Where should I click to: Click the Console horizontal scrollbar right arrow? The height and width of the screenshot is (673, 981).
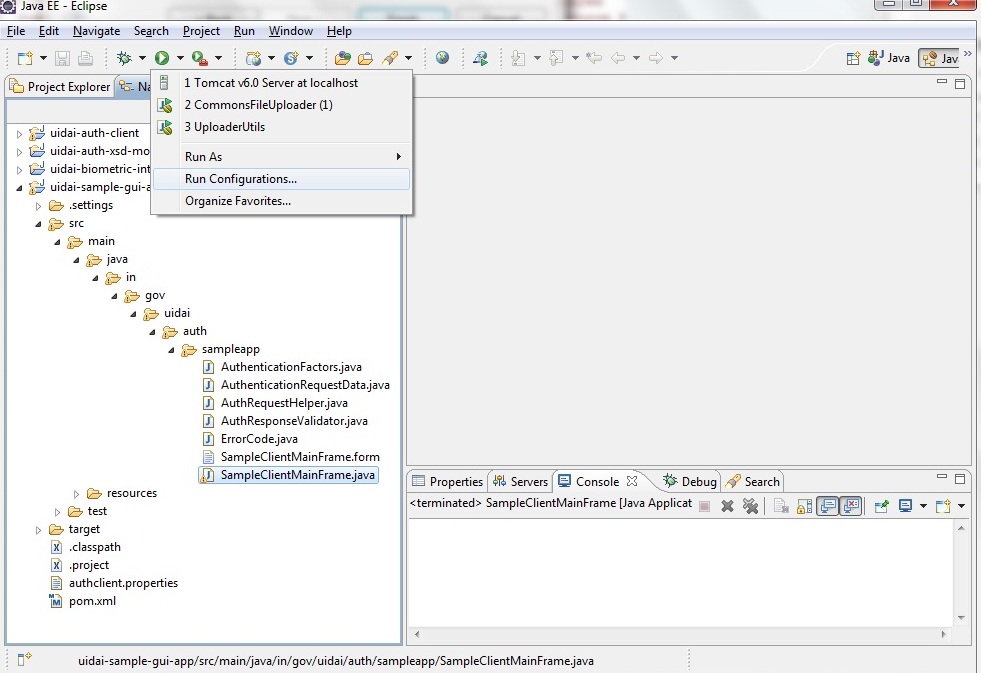click(x=943, y=634)
